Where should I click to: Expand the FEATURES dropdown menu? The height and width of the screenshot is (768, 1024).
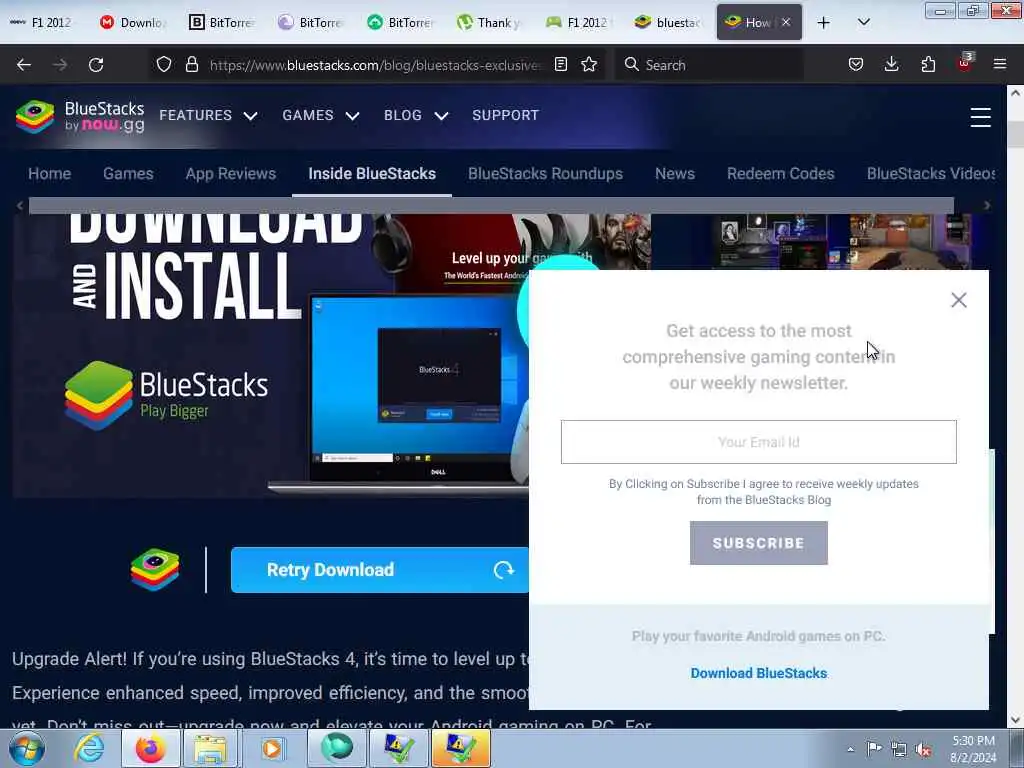(x=208, y=116)
